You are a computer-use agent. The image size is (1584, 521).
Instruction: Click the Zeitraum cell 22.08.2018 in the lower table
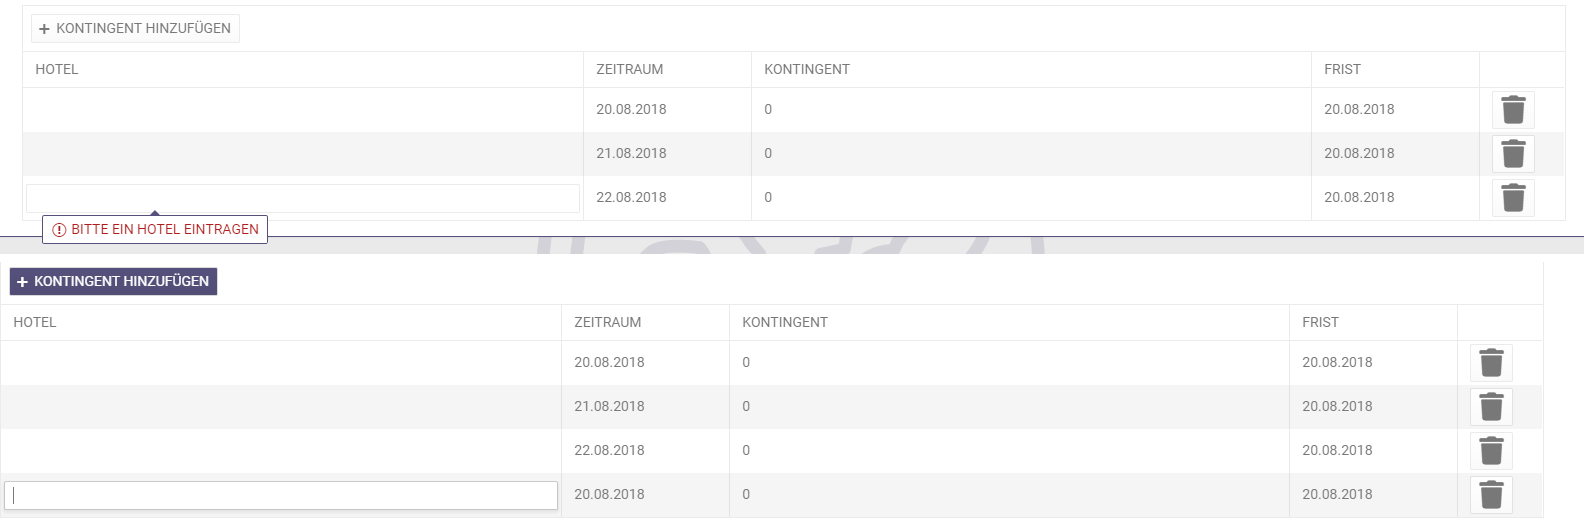click(609, 450)
